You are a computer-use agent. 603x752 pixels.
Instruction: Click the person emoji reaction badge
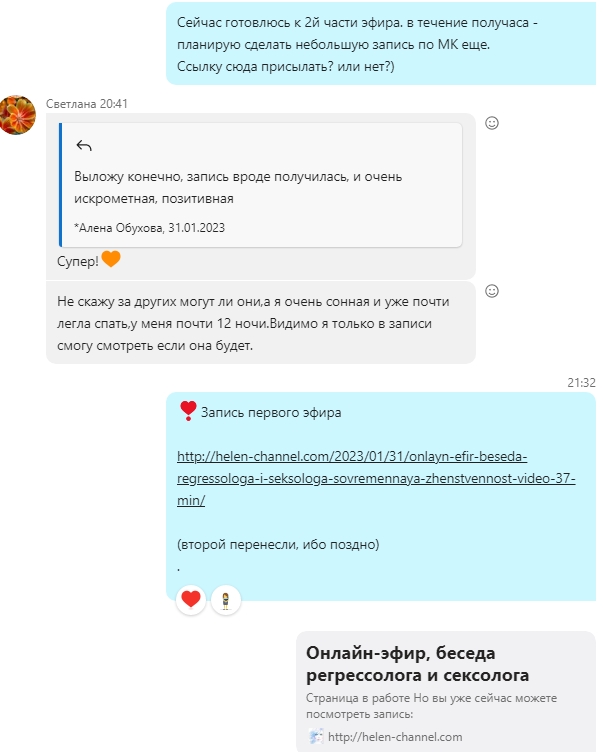click(x=225, y=600)
